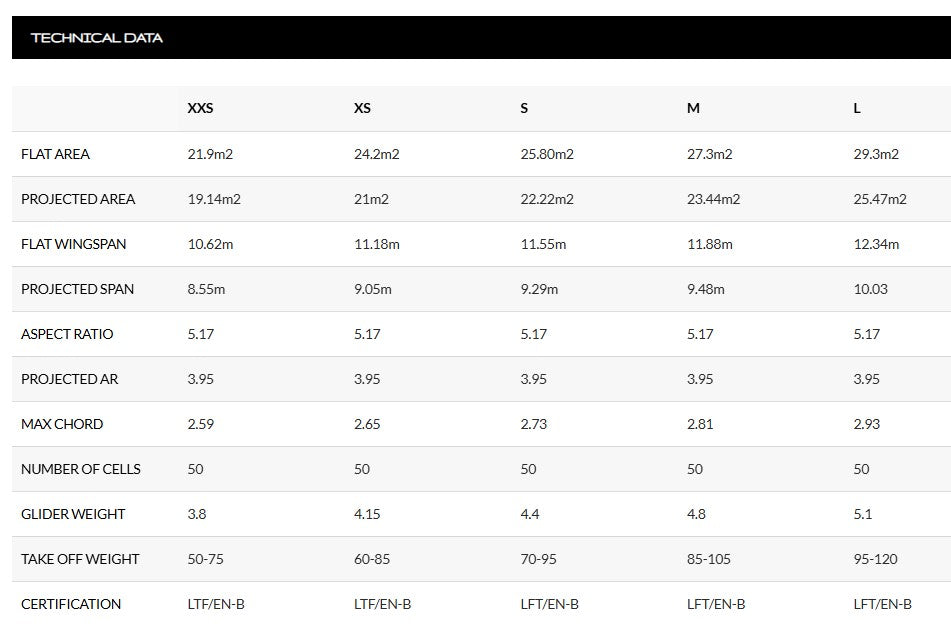Select the NUMBER OF CELLS row label

[81, 469]
